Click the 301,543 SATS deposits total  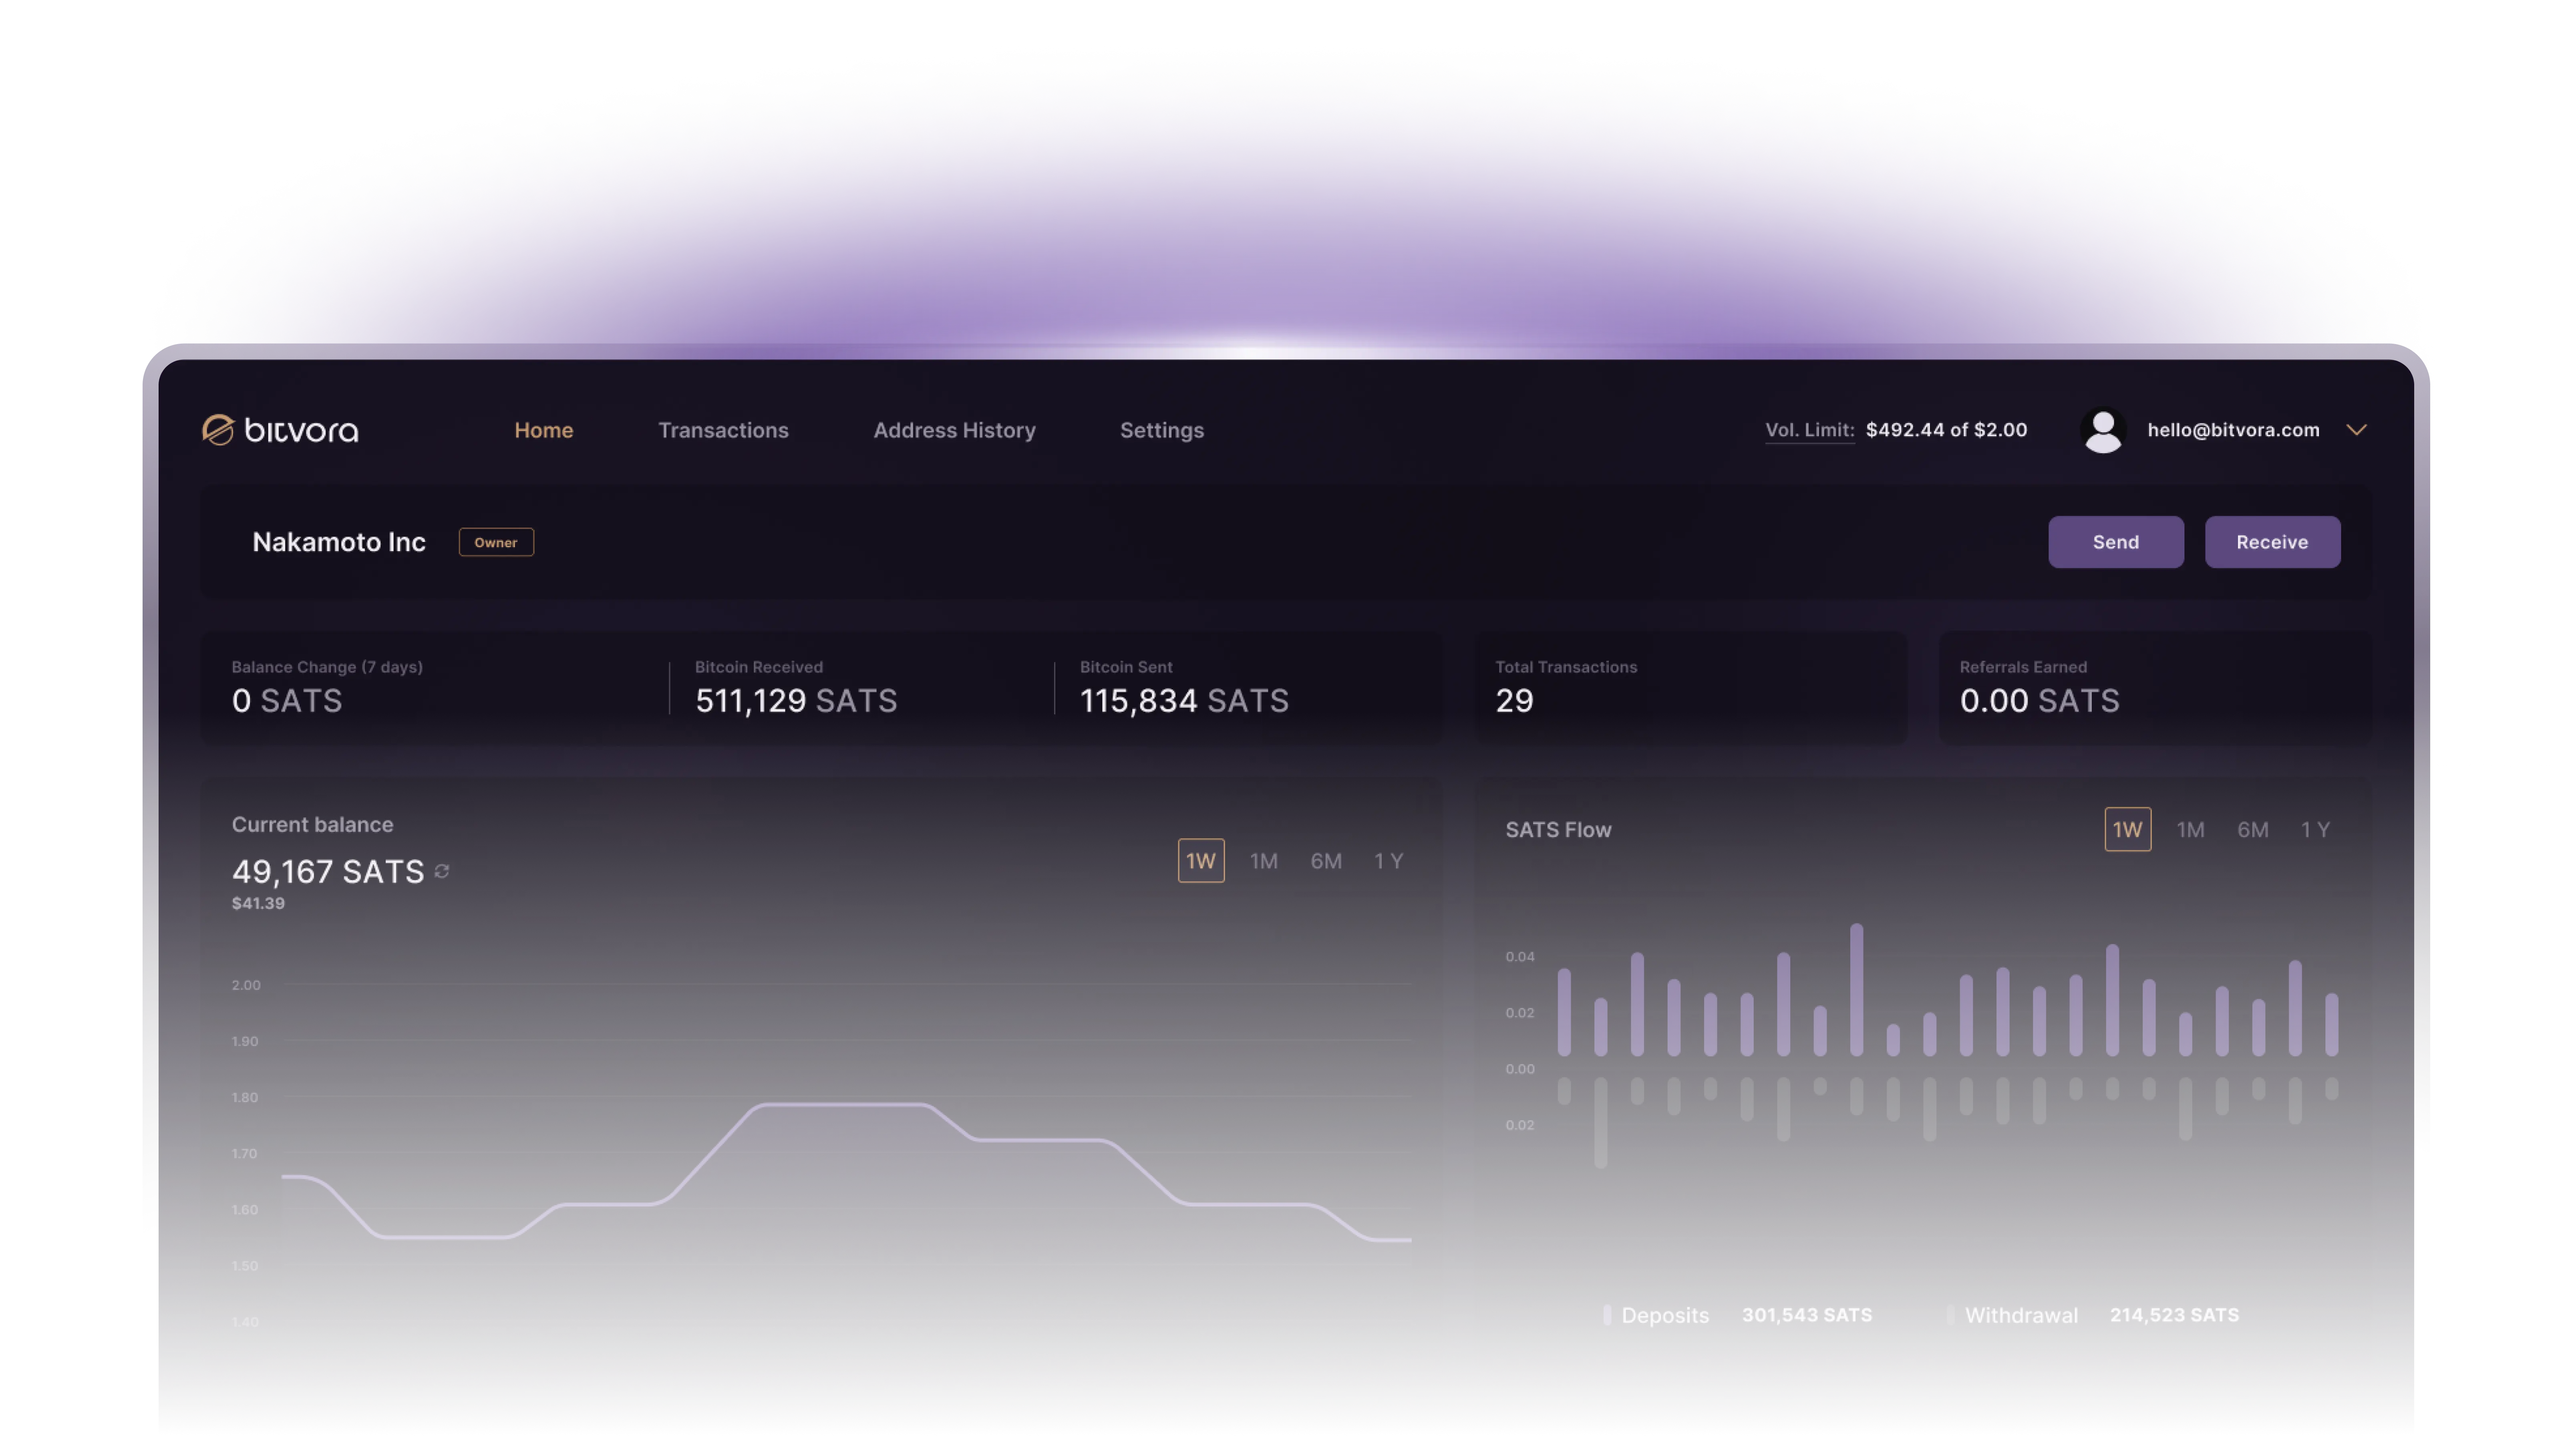1807,1315
